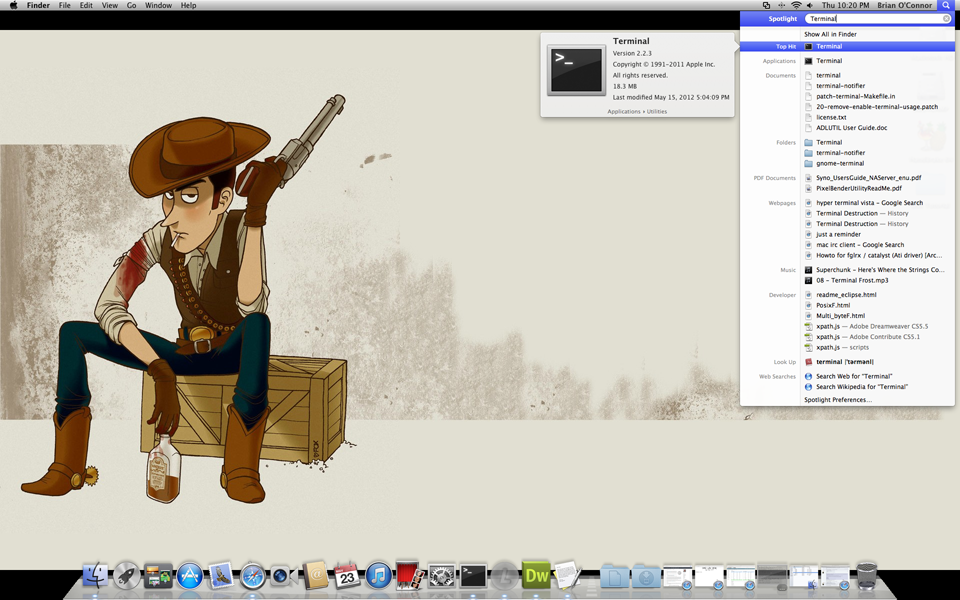960x600 pixels.
Task: Open the Trash in the Dock
Action: 866,576
